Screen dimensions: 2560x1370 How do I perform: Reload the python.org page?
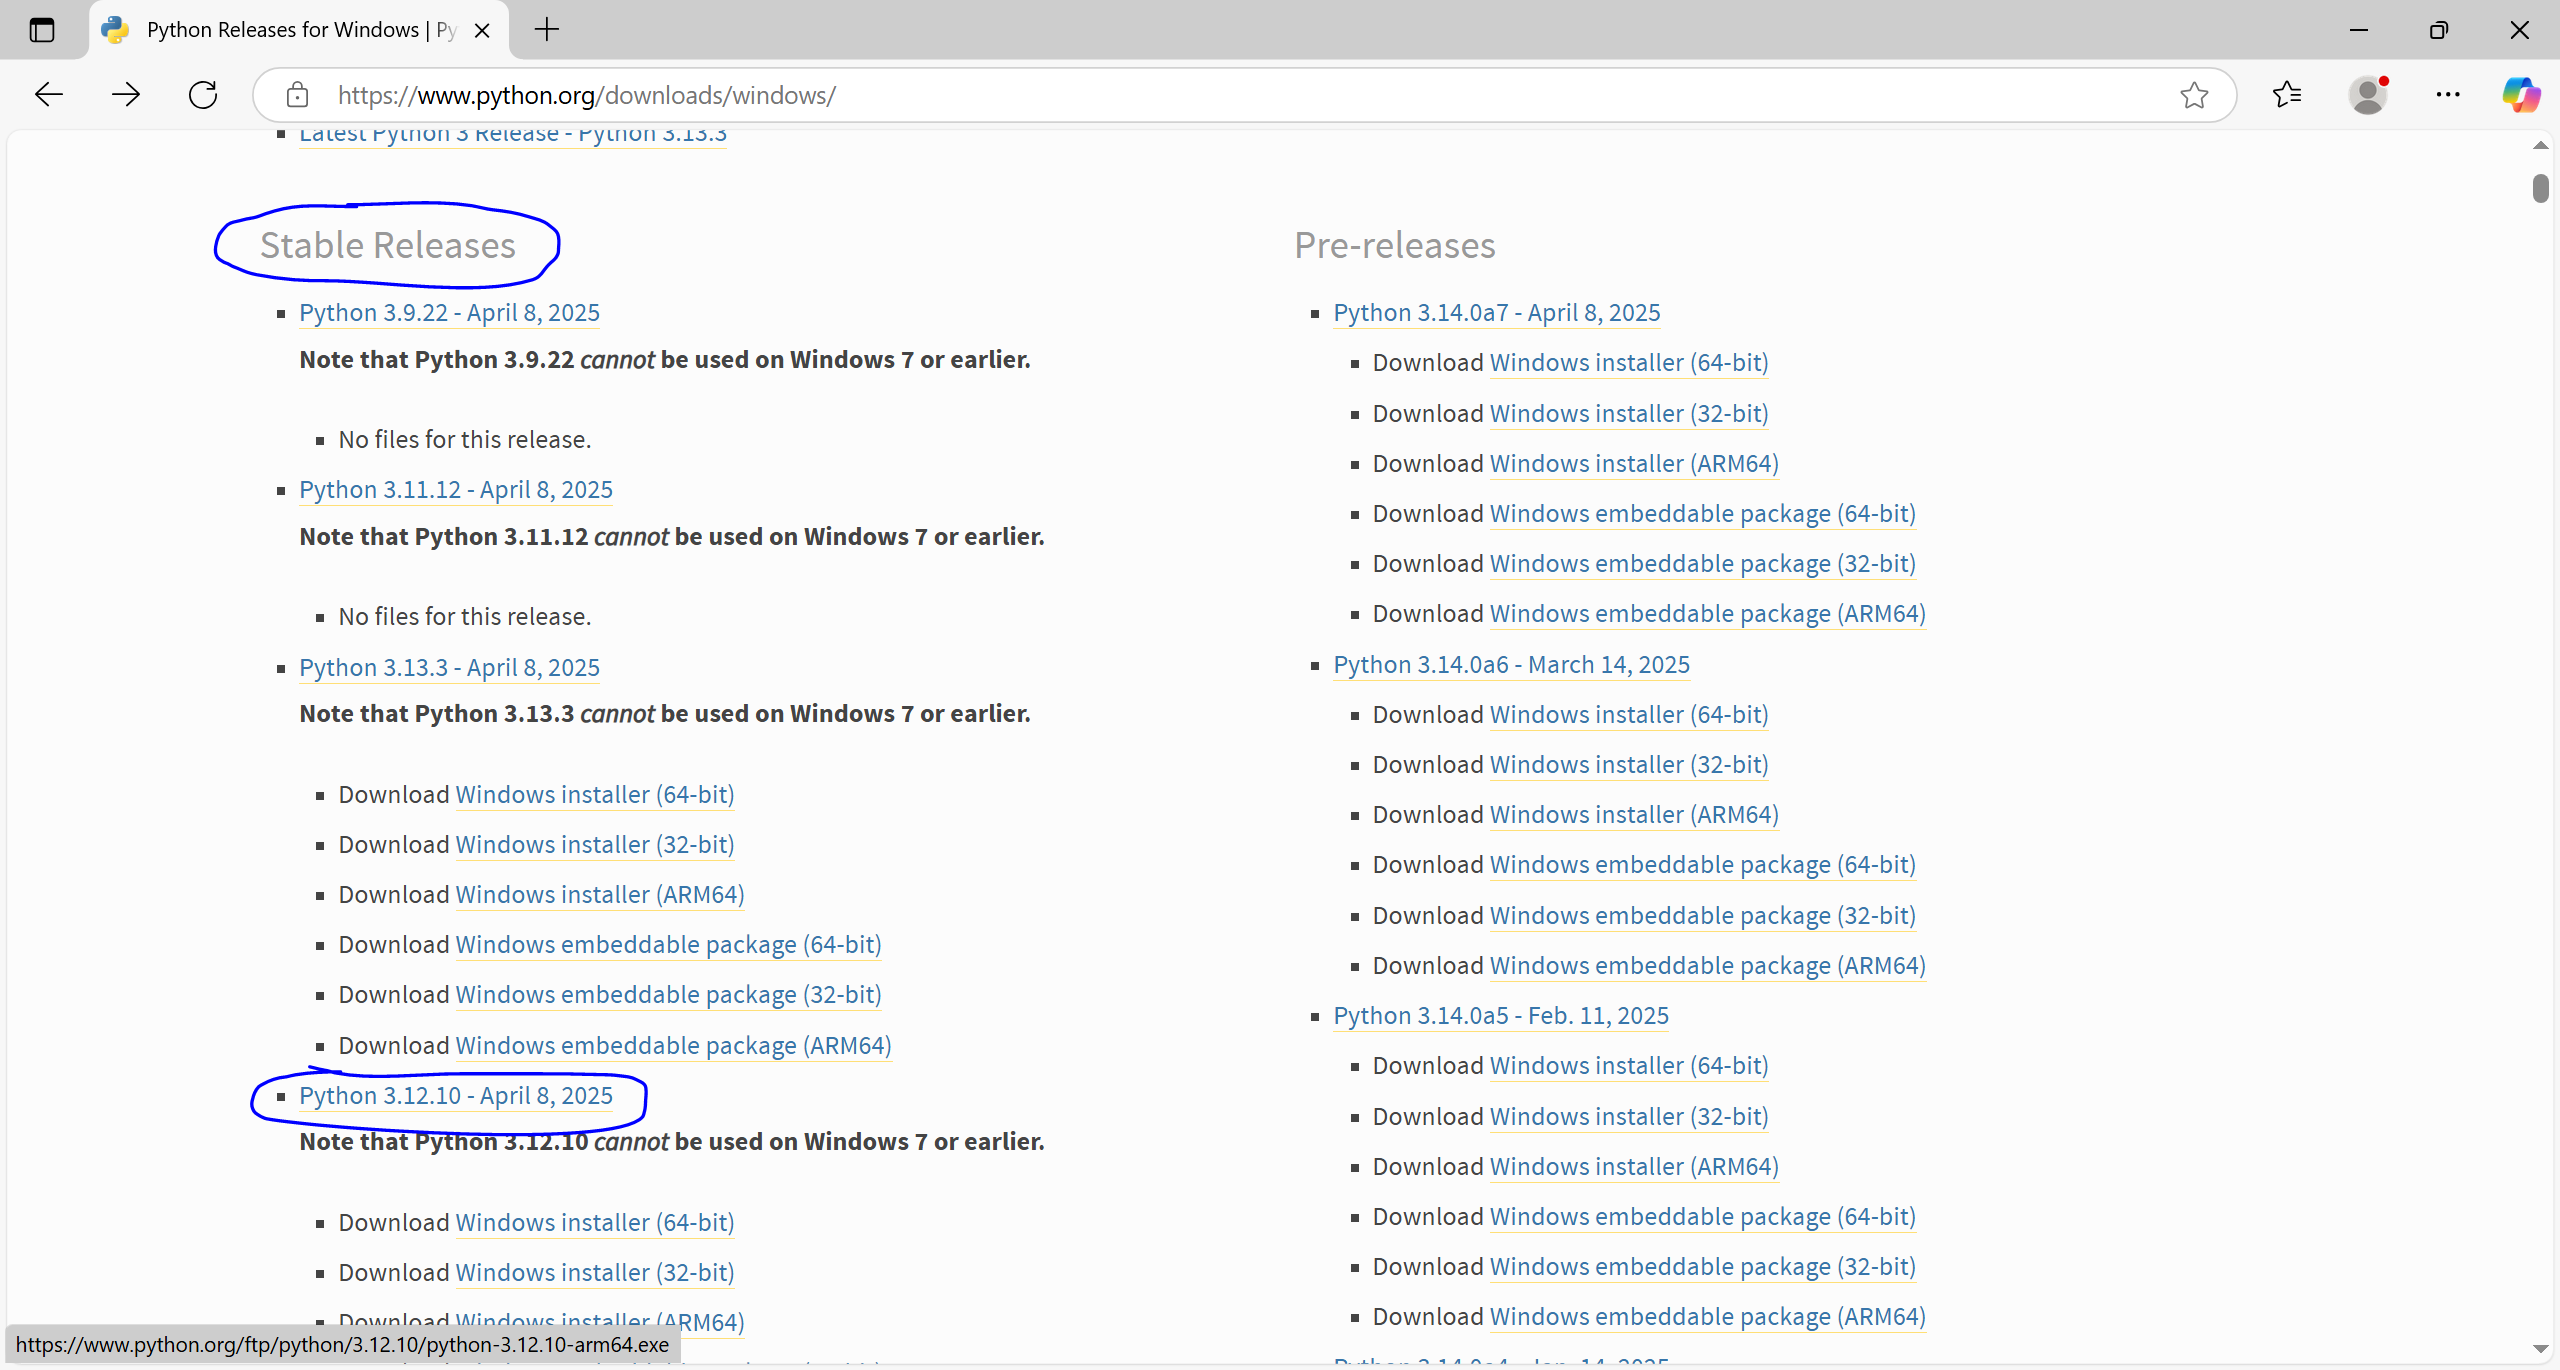[203, 95]
